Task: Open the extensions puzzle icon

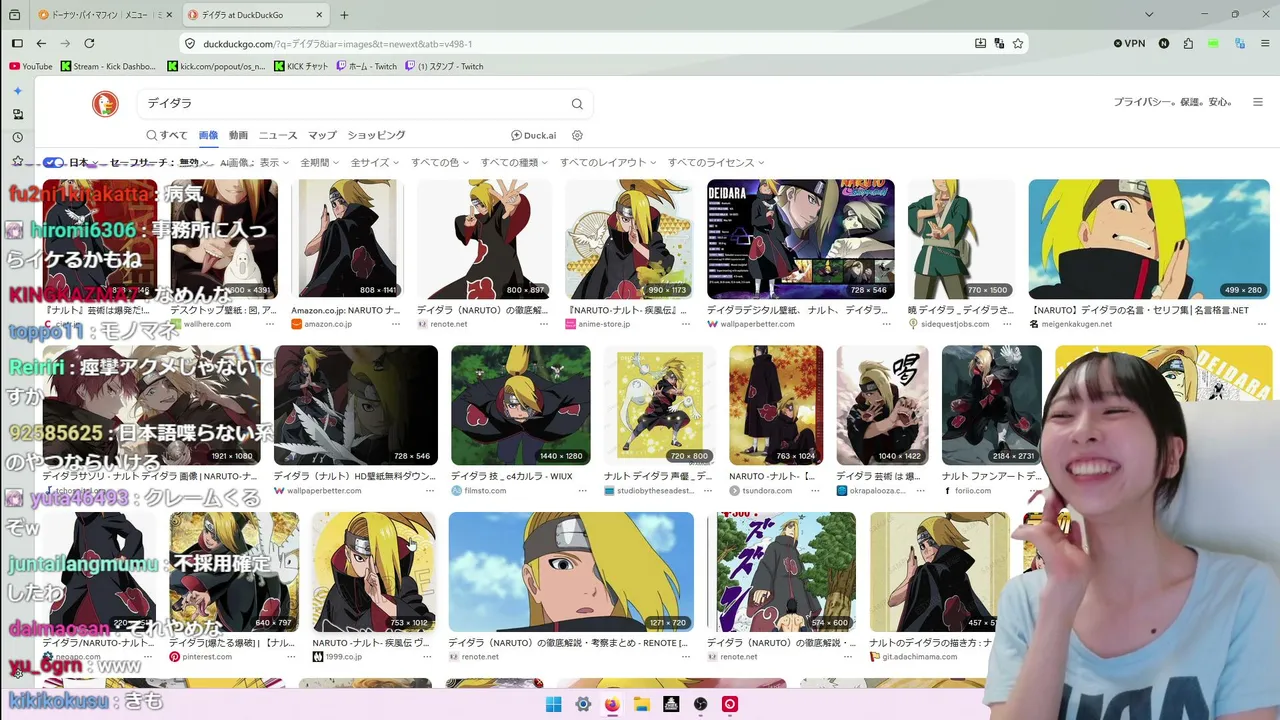Action: 1188,44
